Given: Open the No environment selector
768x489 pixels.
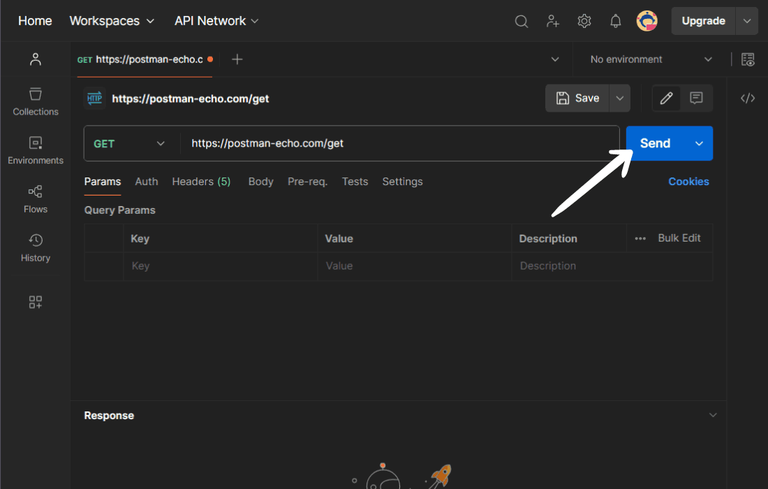Looking at the screenshot, I should pos(651,59).
